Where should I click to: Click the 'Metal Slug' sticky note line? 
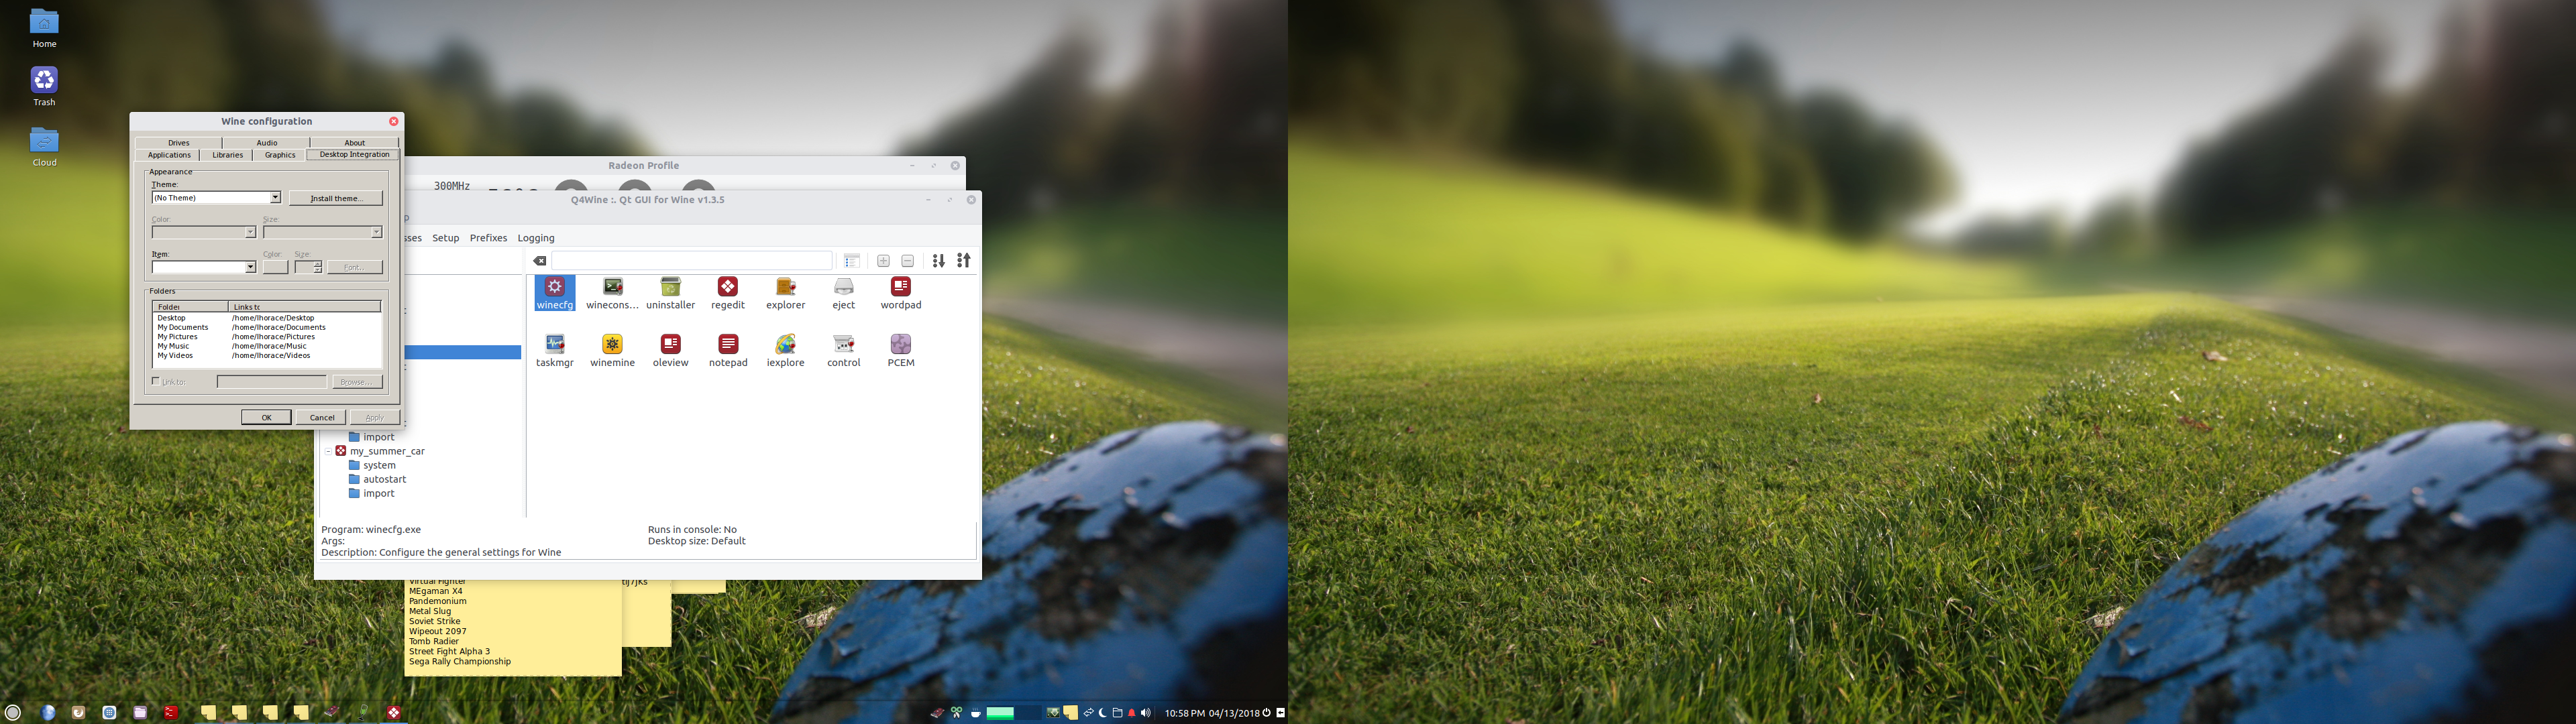click(x=430, y=611)
